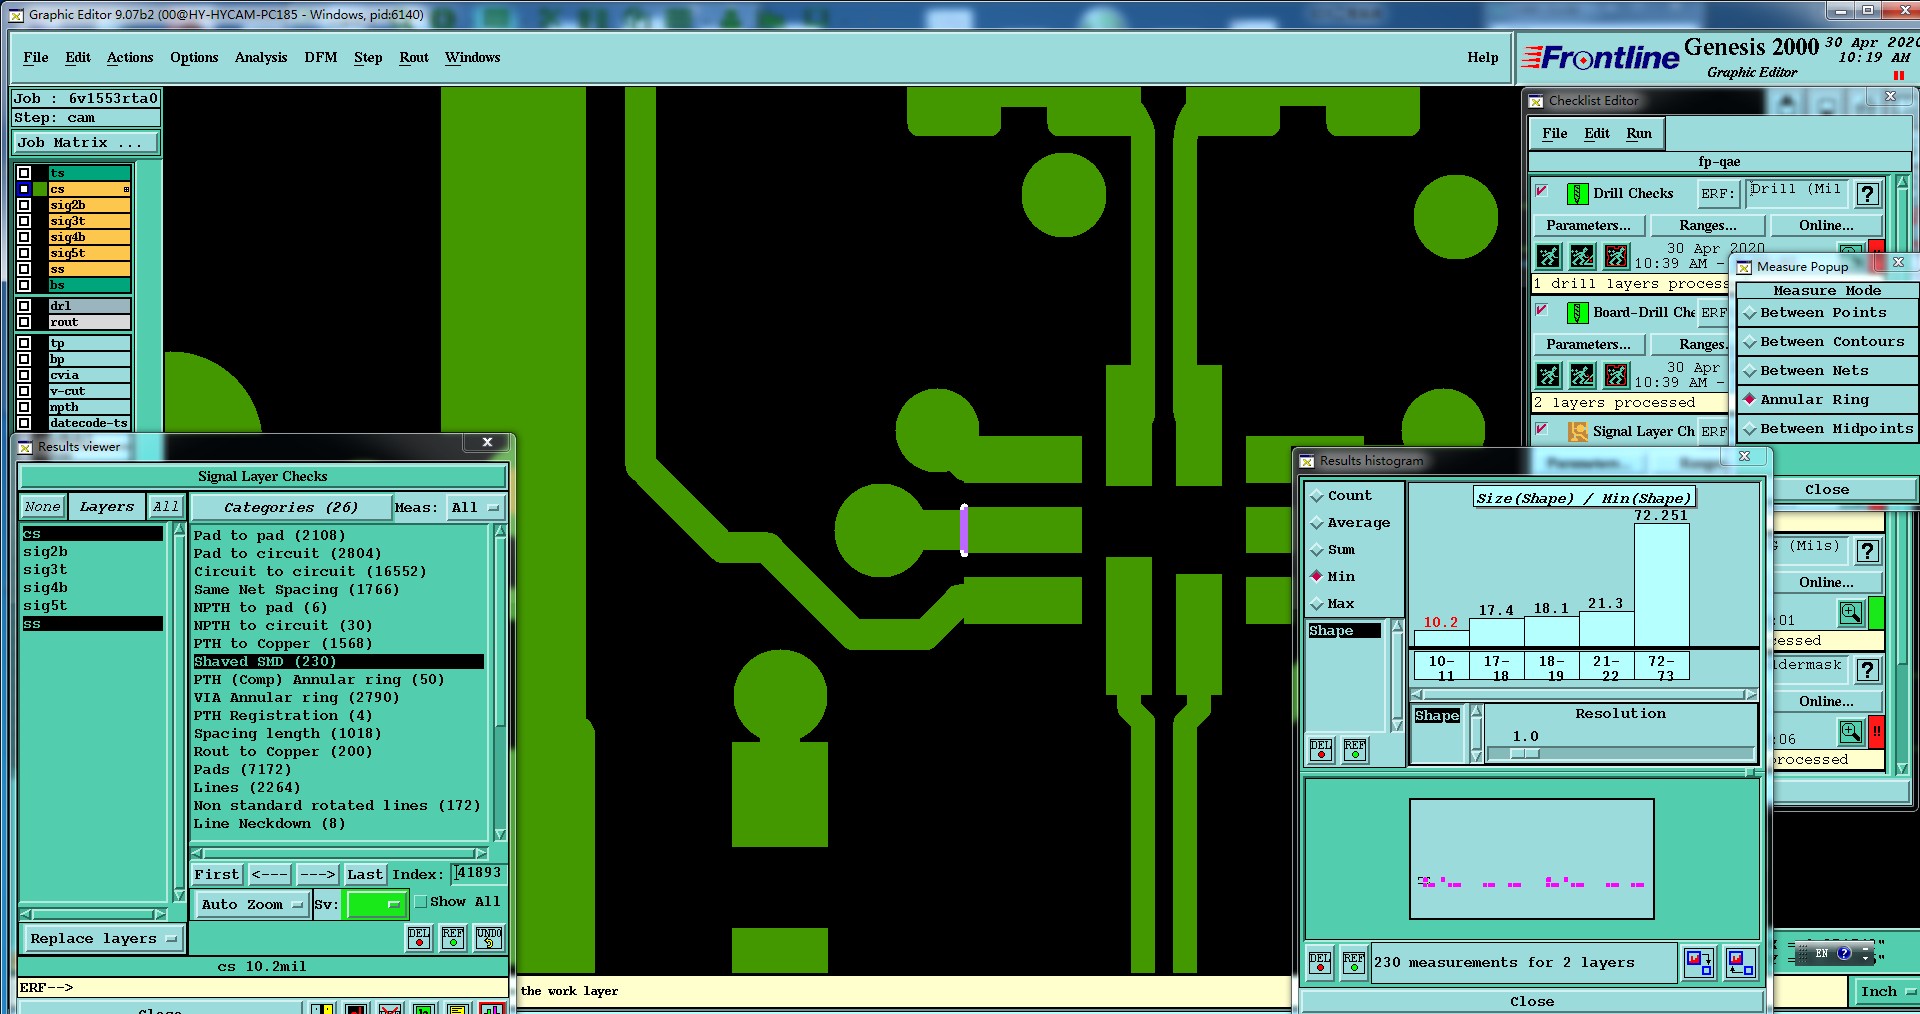The width and height of the screenshot is (1920, 1014).
Task: Open the Analysis menu
Action: pyautogui.click(x=261, y=58)
